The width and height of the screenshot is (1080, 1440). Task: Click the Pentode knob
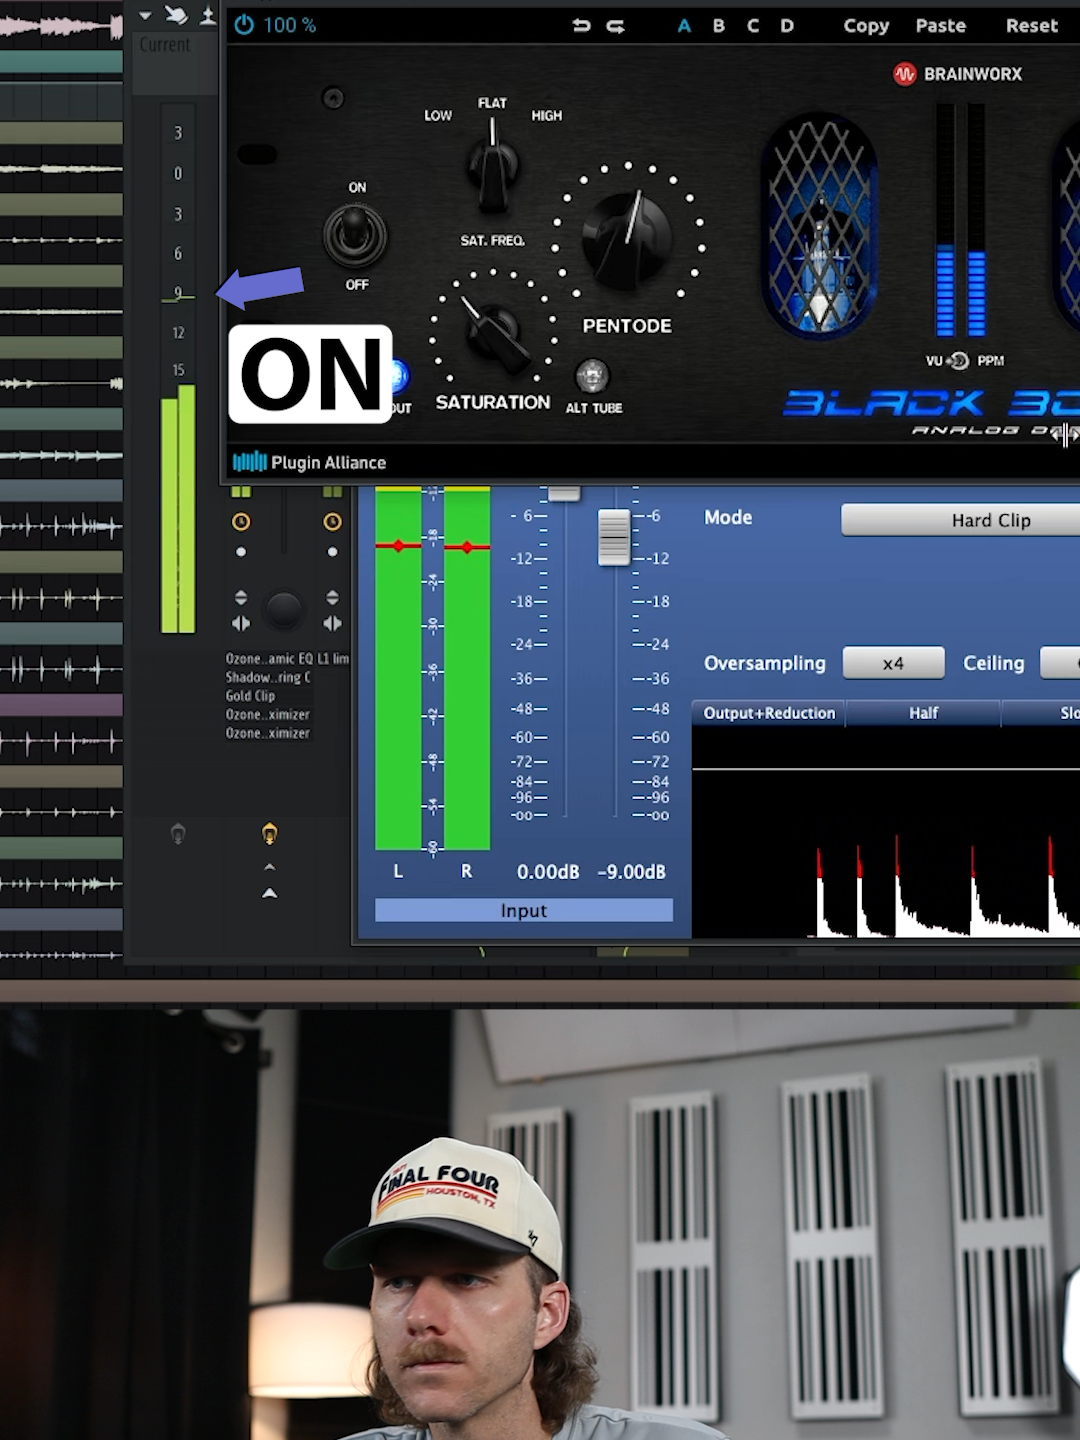point(627,238)
